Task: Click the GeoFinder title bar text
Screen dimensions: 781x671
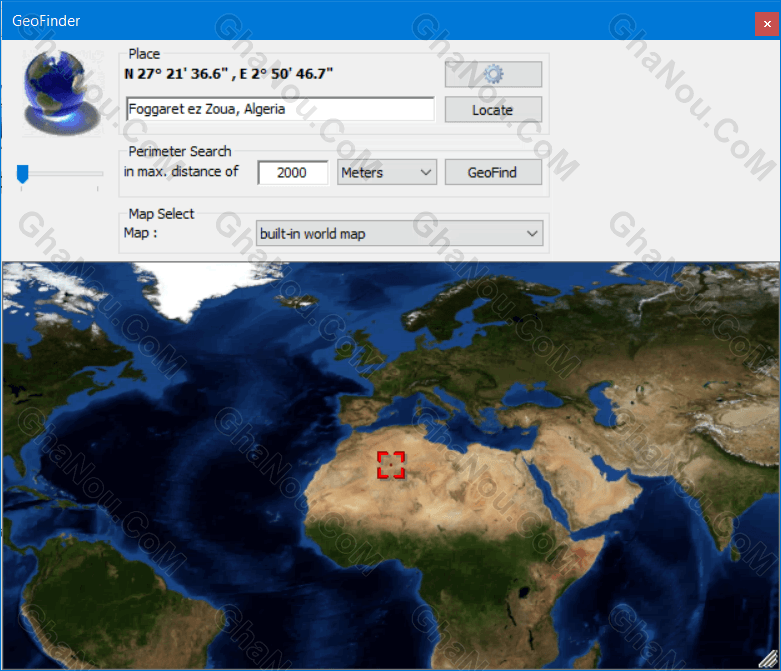Action: pos(46,21)
